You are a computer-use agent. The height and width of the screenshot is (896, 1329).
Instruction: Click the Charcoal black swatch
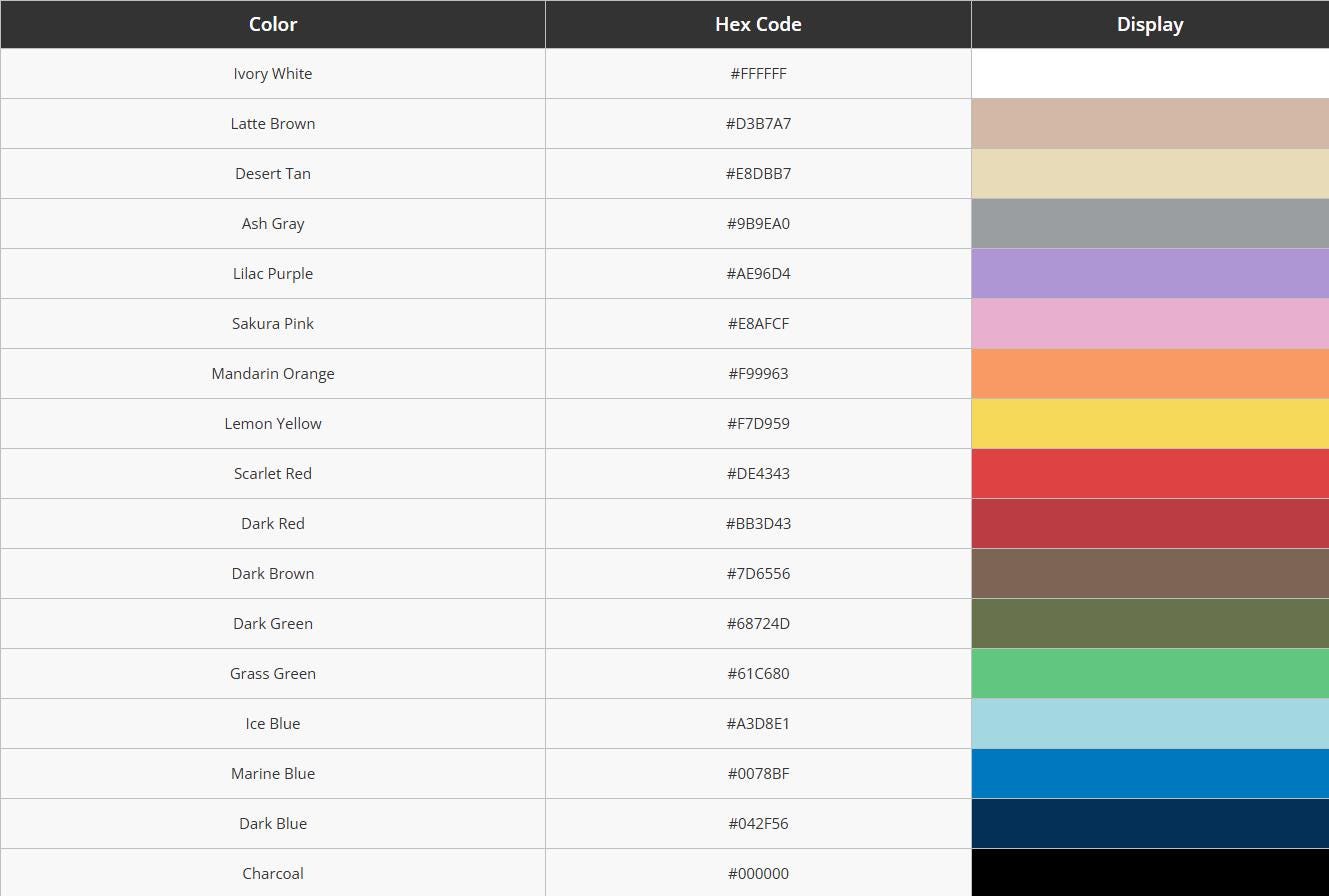point(1149,873)
